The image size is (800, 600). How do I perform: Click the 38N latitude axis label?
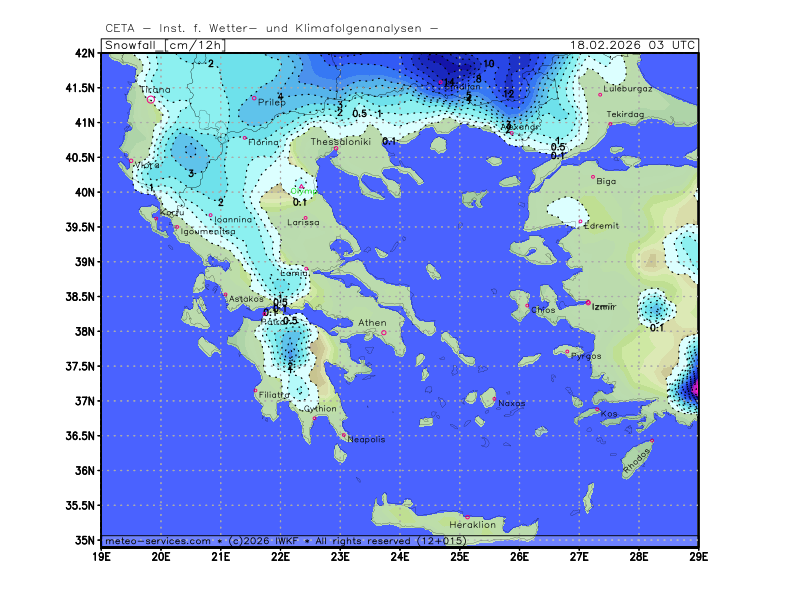87,331
